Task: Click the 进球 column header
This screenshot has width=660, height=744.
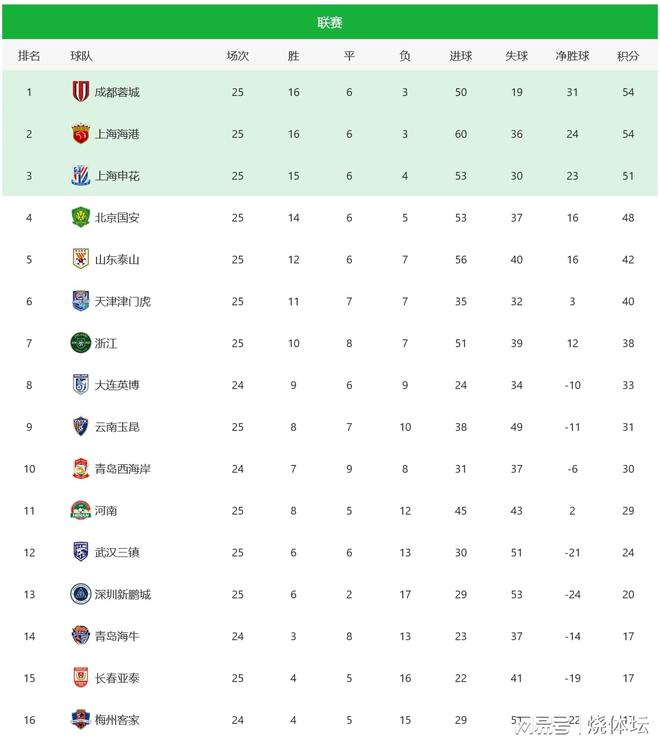Action: click(x=460, y=56)
